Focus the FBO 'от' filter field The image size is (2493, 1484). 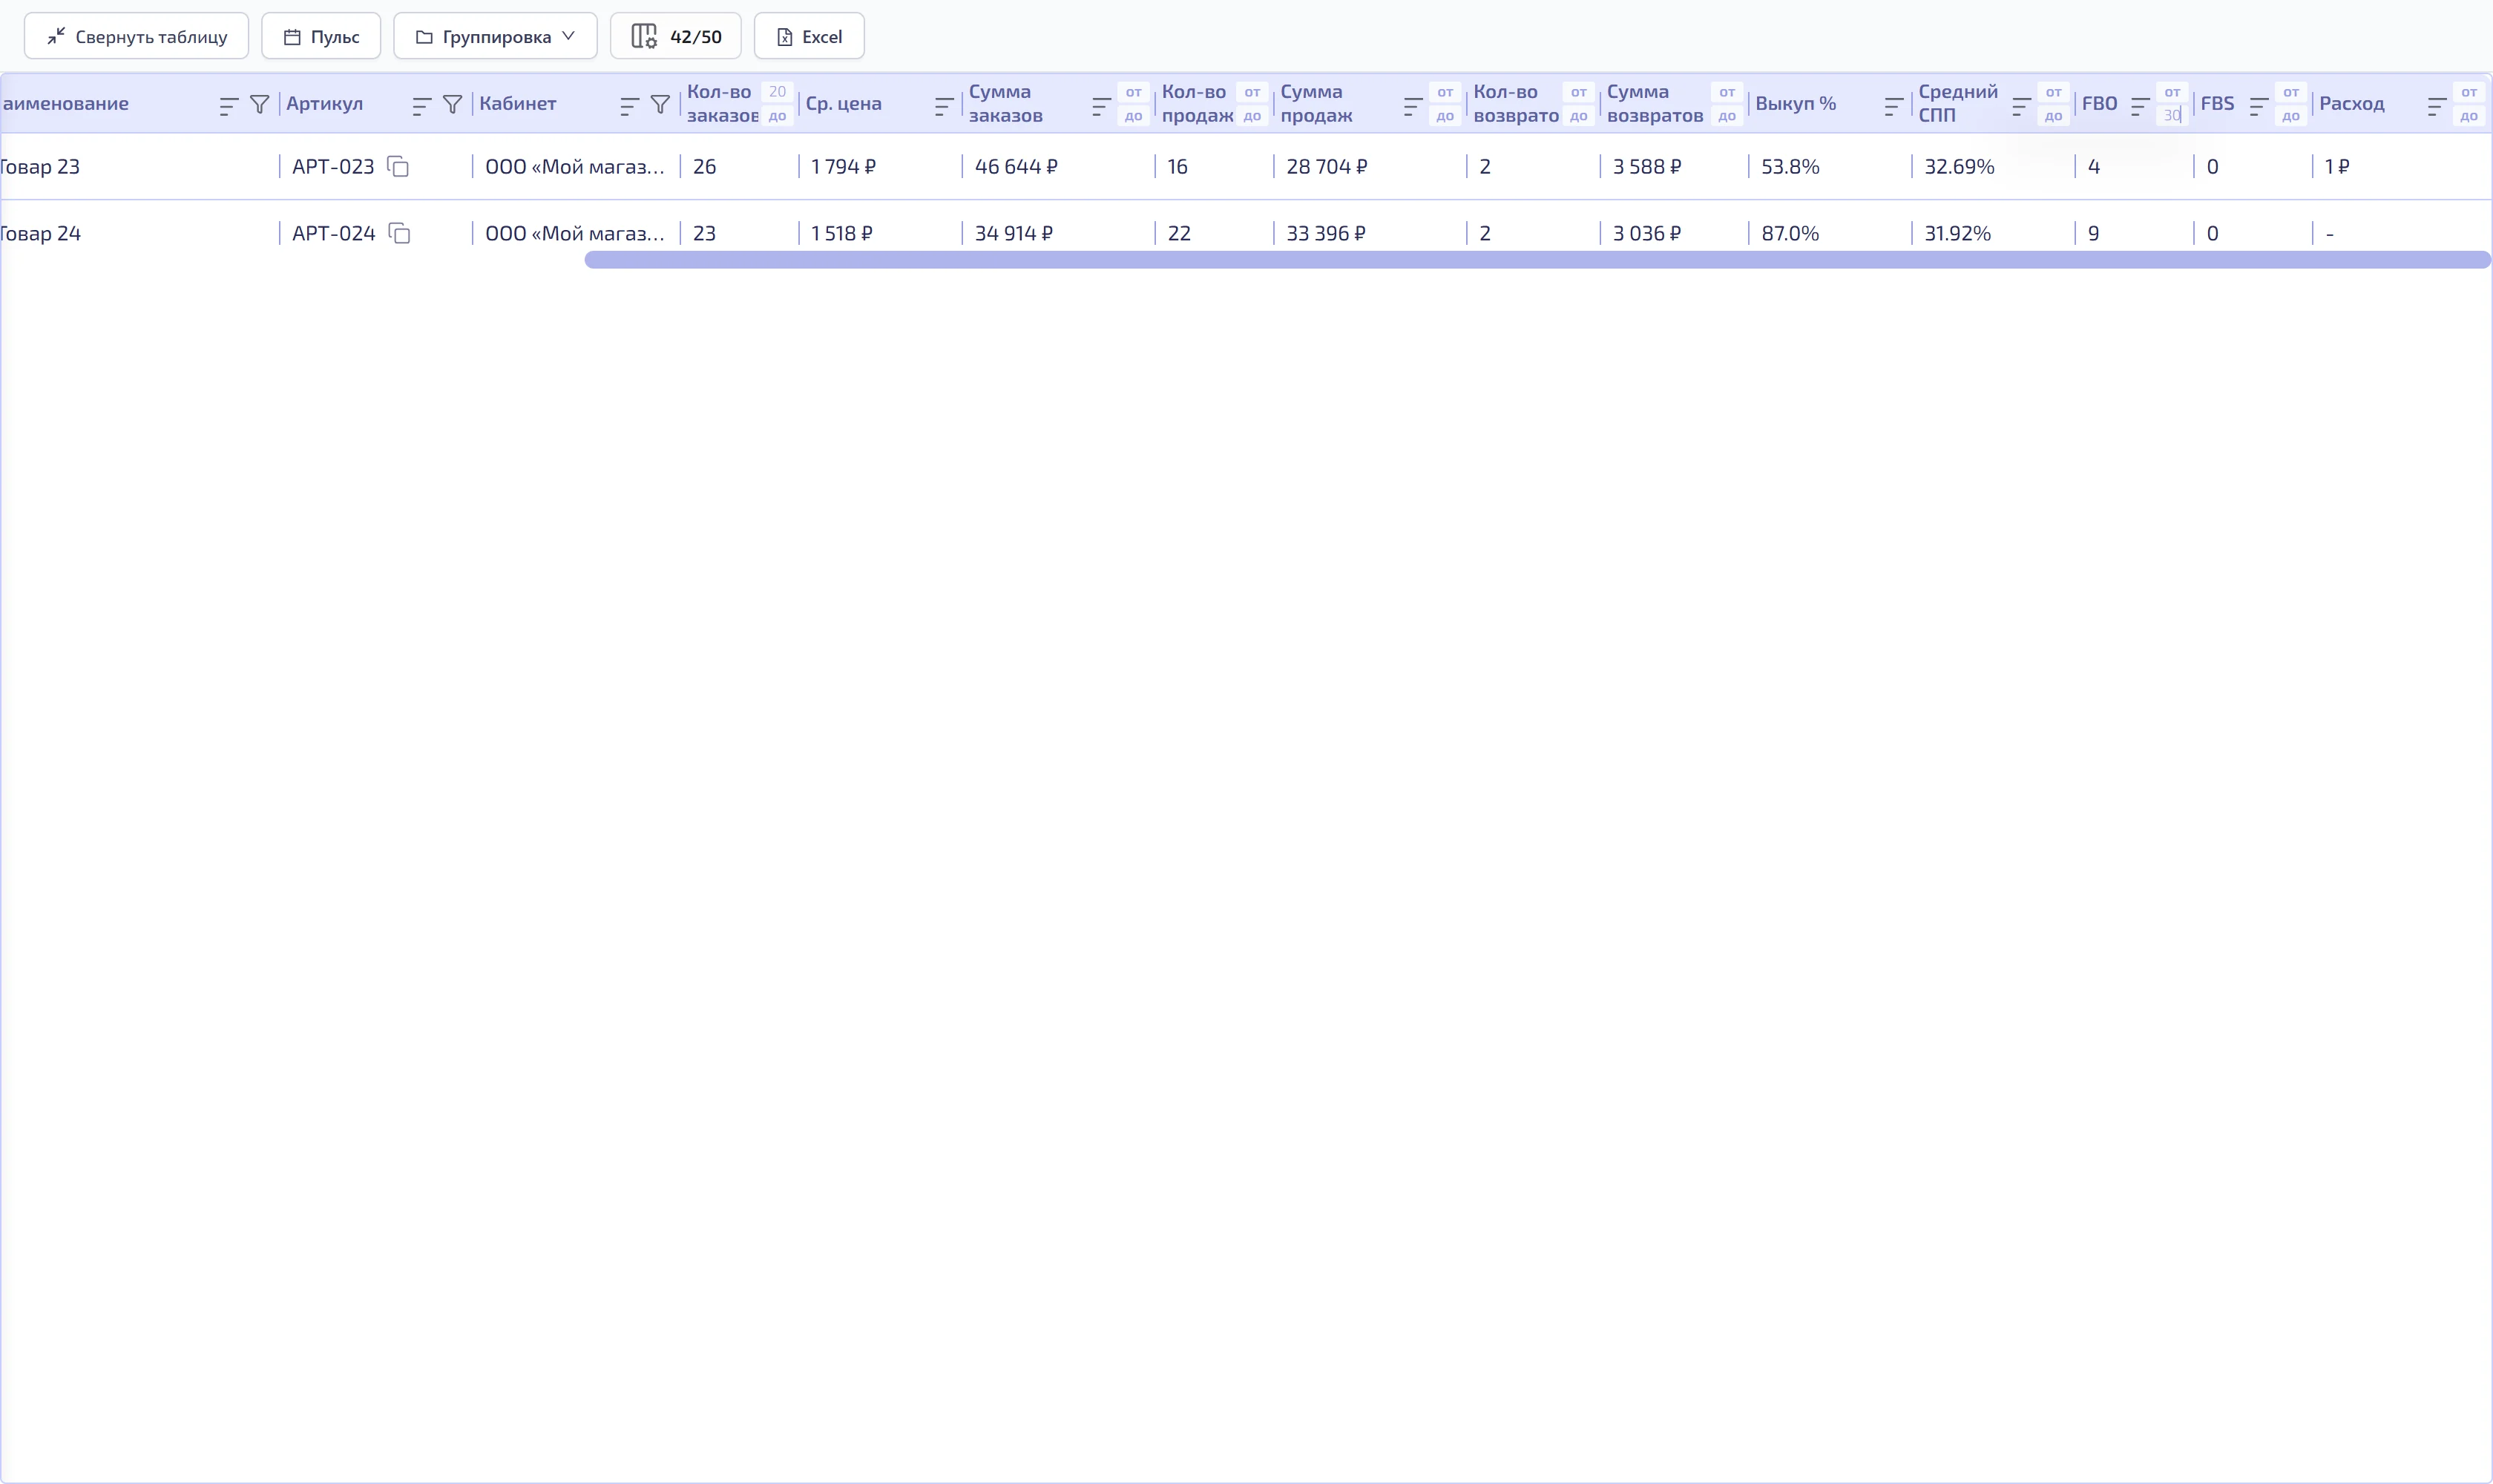[x=2172, y=92]
